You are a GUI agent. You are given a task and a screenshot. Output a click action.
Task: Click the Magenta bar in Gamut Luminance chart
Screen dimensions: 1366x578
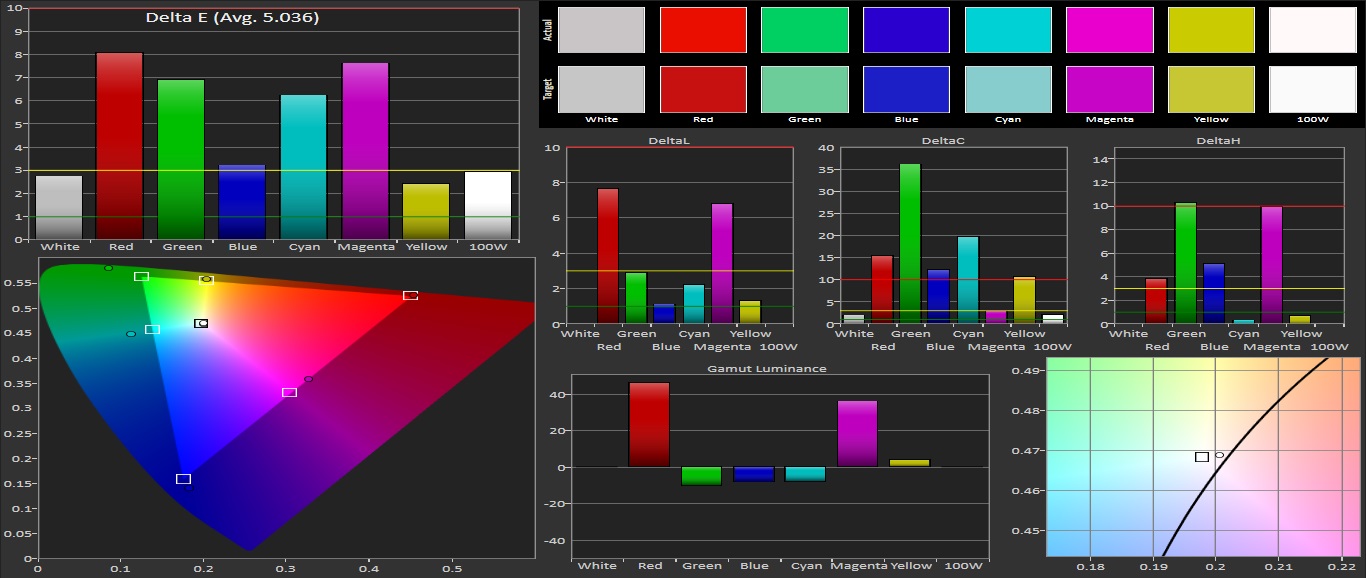click(857, 433)
